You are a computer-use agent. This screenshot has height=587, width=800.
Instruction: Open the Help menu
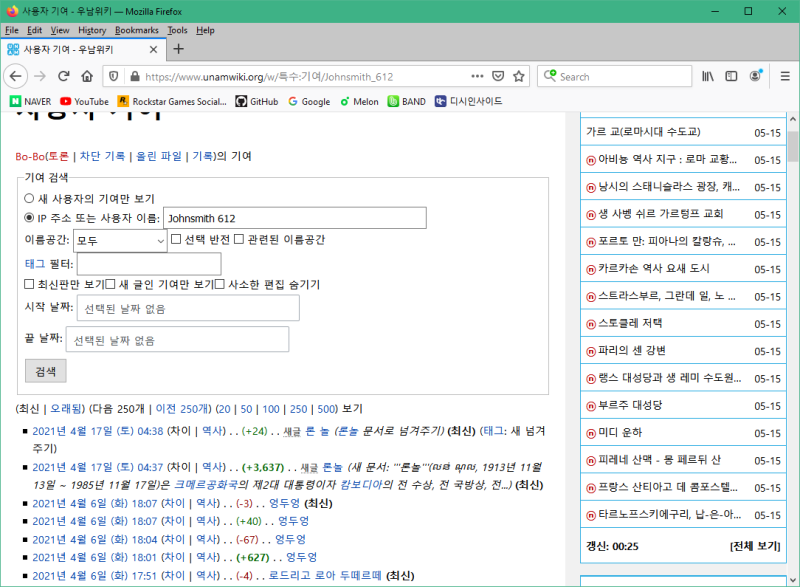tap(205, 30)
